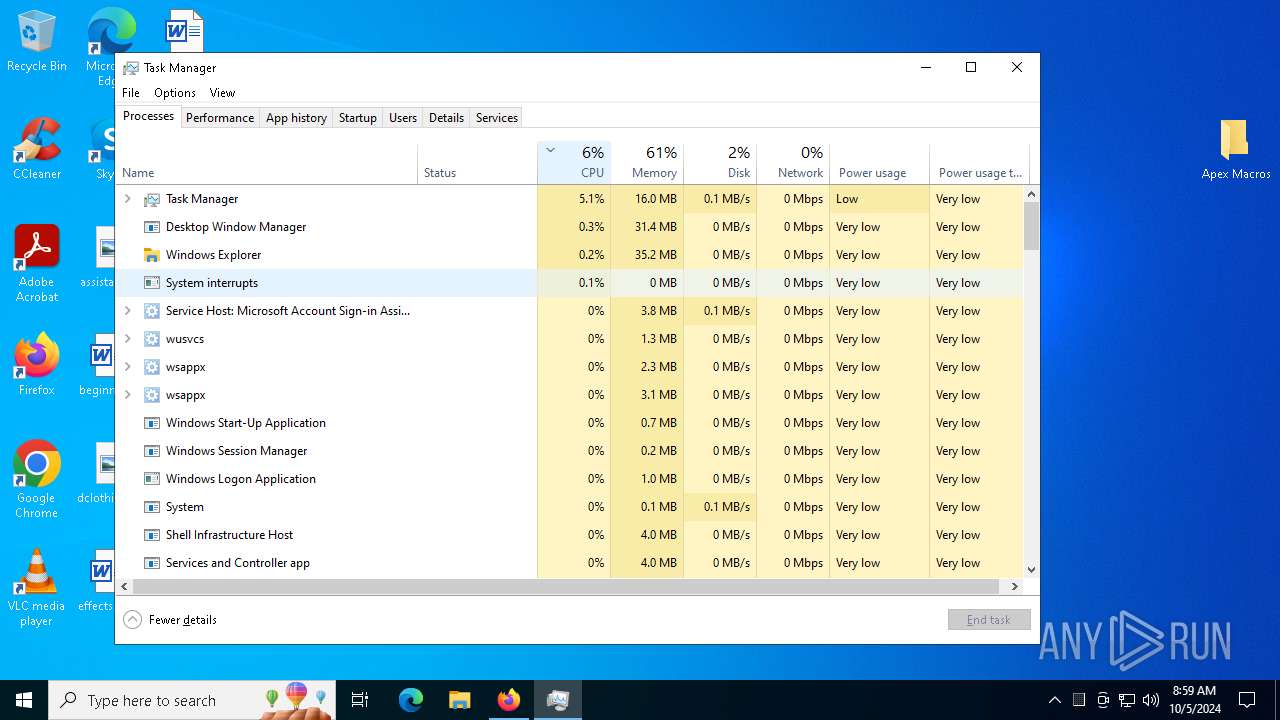Sort by the Memory column header
The image size is (1280, 720).
[x=647, y=163]
